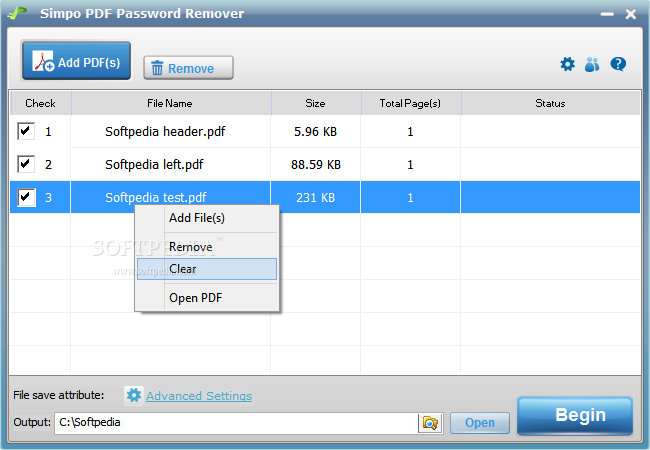Click the Add PDF(s) button
Screen dimensions: 650x450
pos(76,61)
